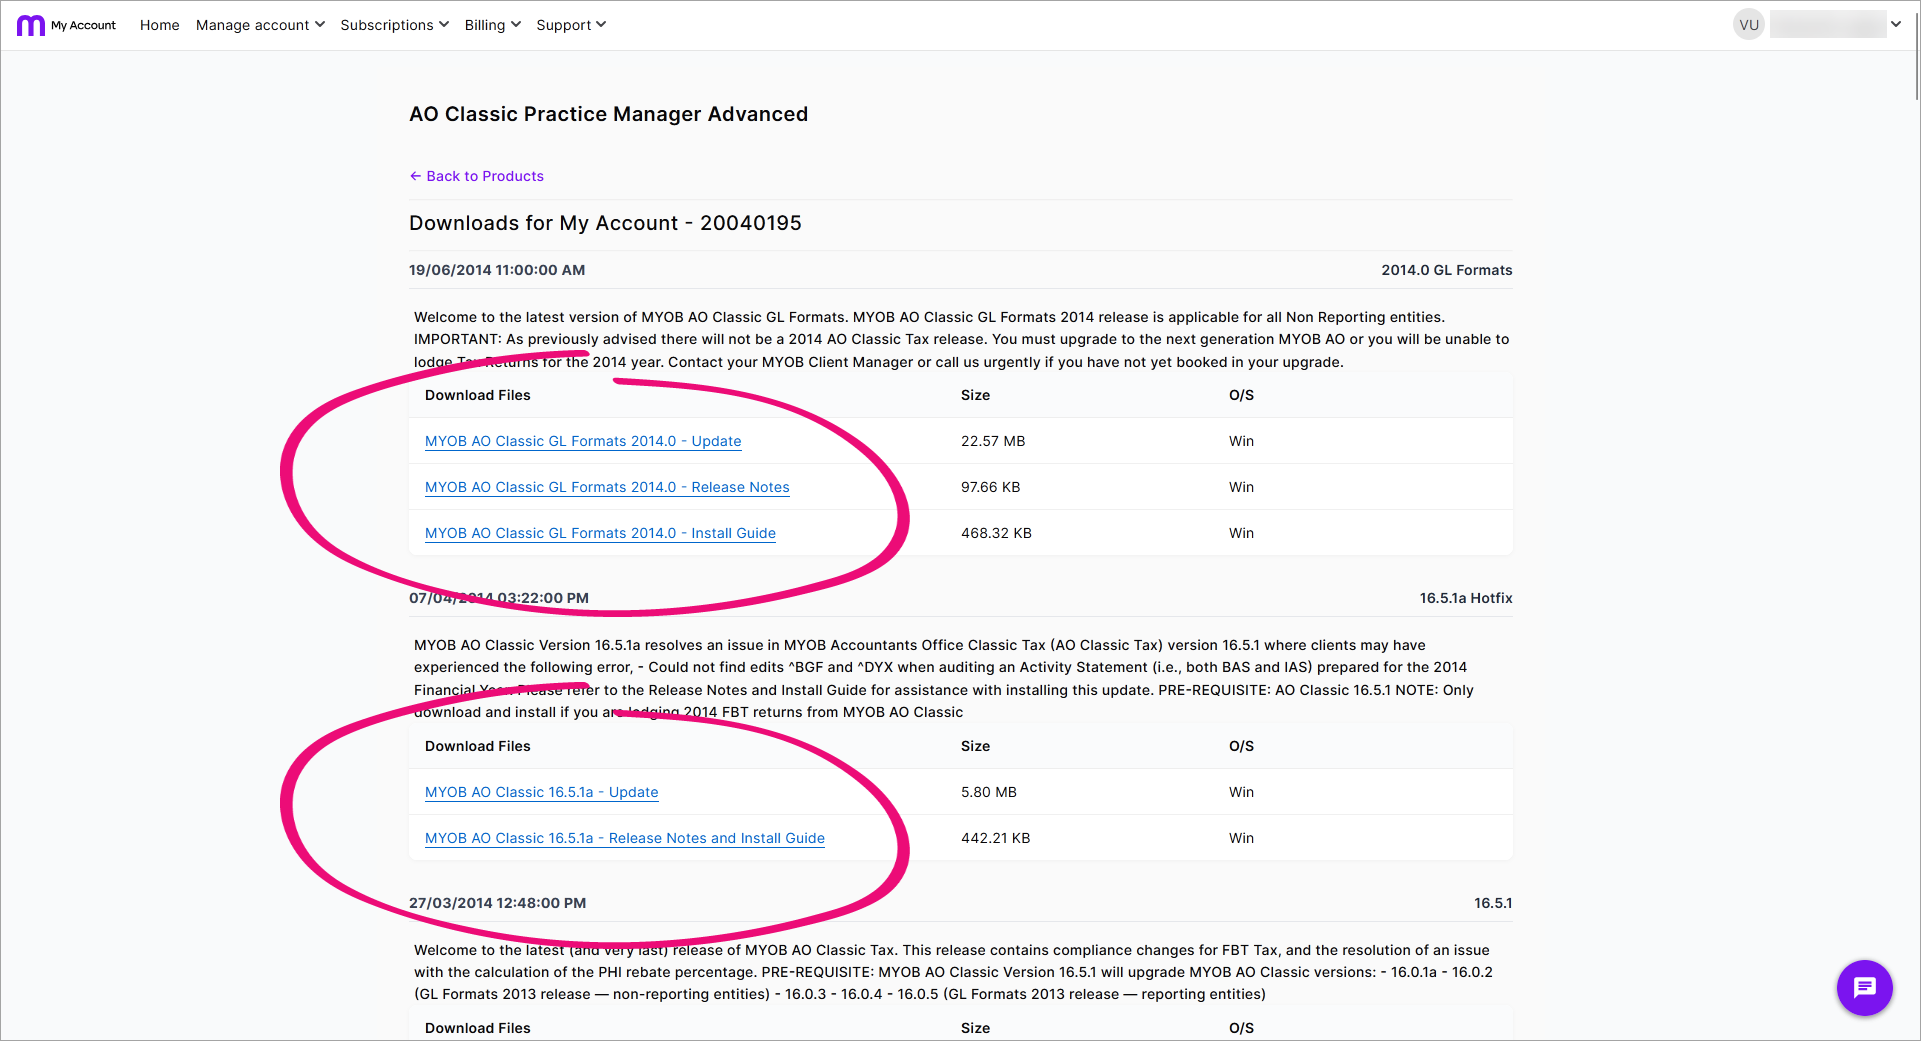1921x1041 pixels.
Task: Click the blurred username field in header
Action: (1827, 25)
